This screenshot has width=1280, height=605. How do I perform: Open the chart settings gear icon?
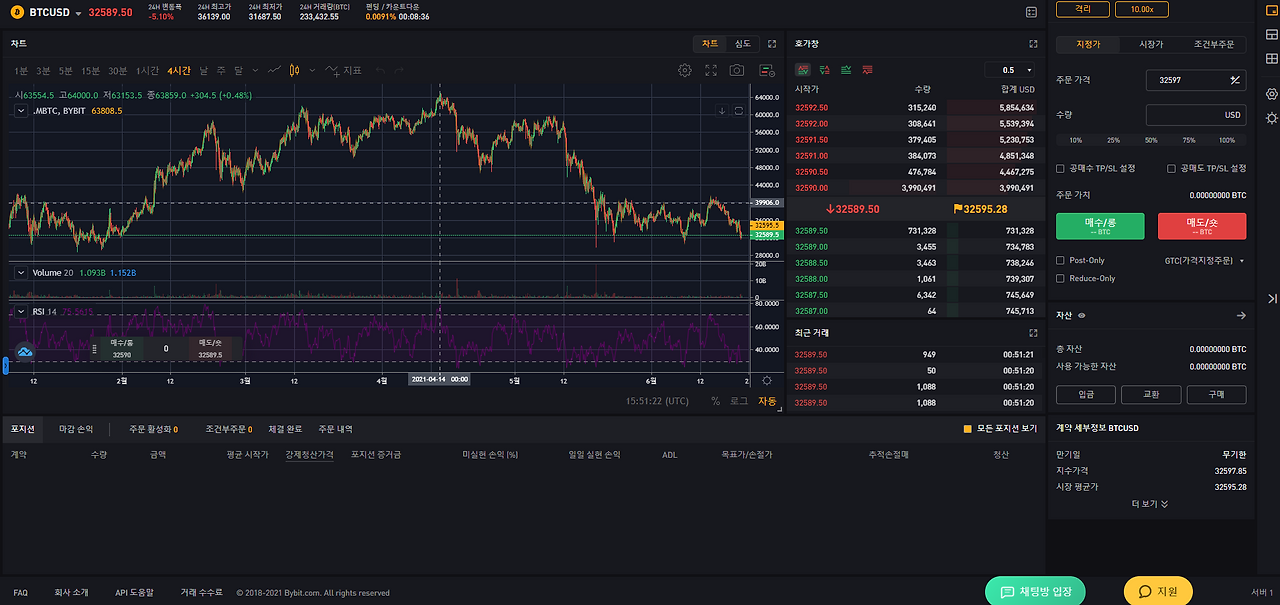(x=685, y=70)
